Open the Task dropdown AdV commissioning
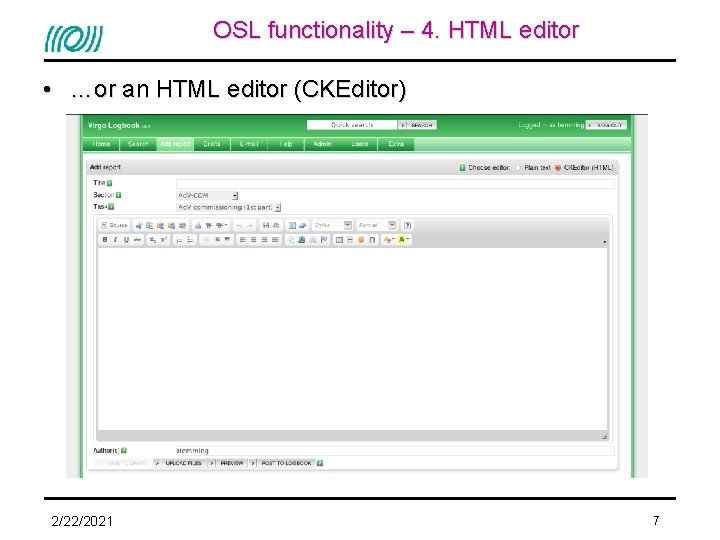 point(229,208)
